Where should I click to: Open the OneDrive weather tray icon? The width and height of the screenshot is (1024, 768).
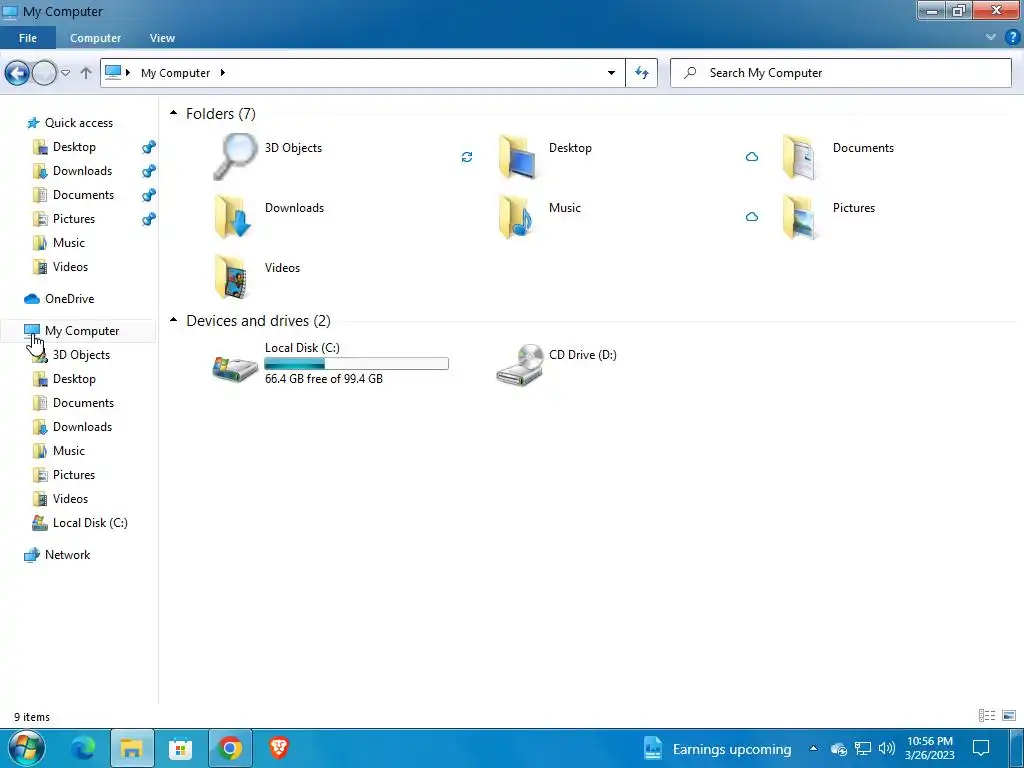coord(839,748)
